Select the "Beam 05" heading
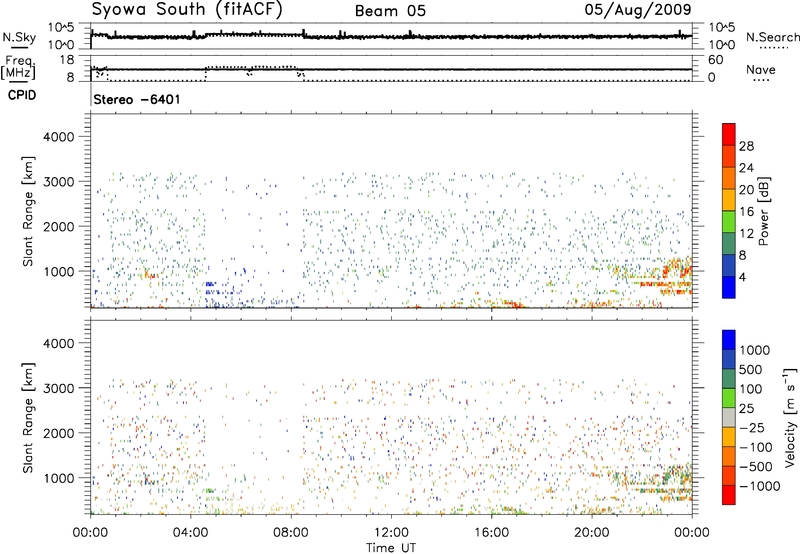Screen dimensions: 800x554 [x=390, y=11]
